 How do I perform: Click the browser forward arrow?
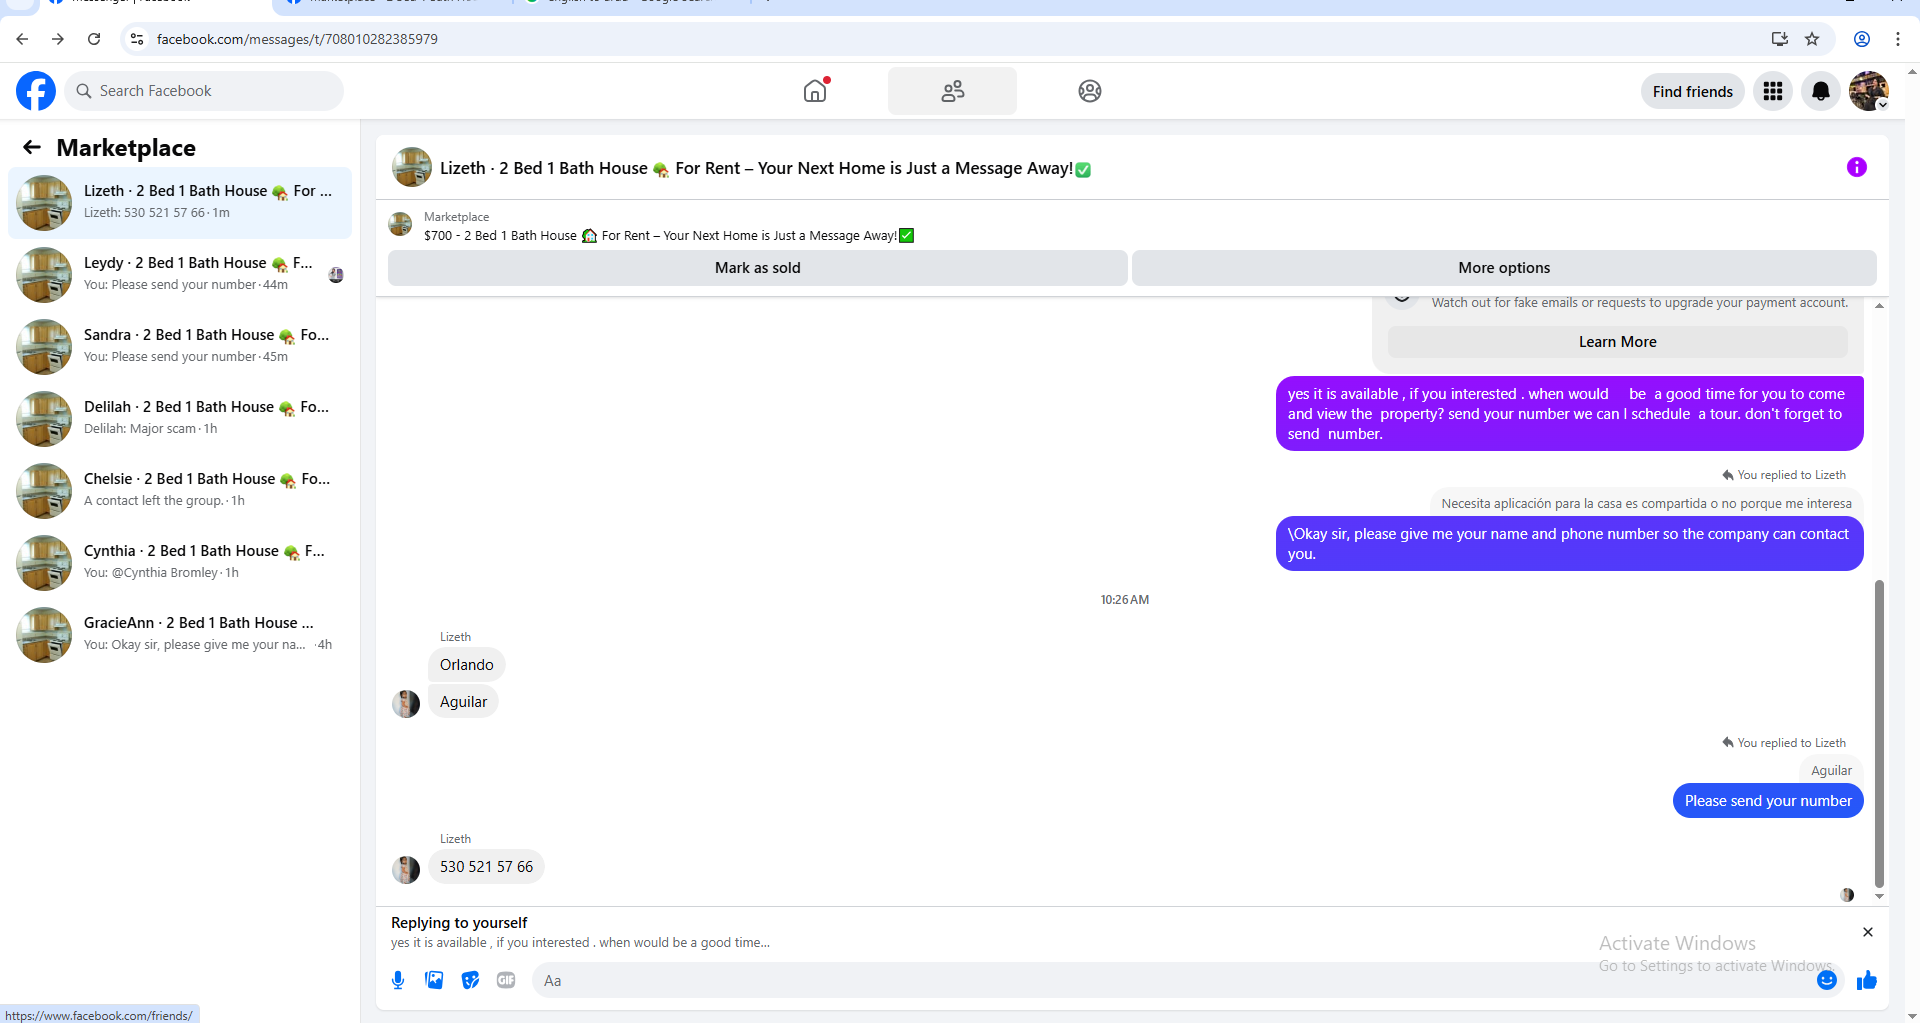point(58,39)
